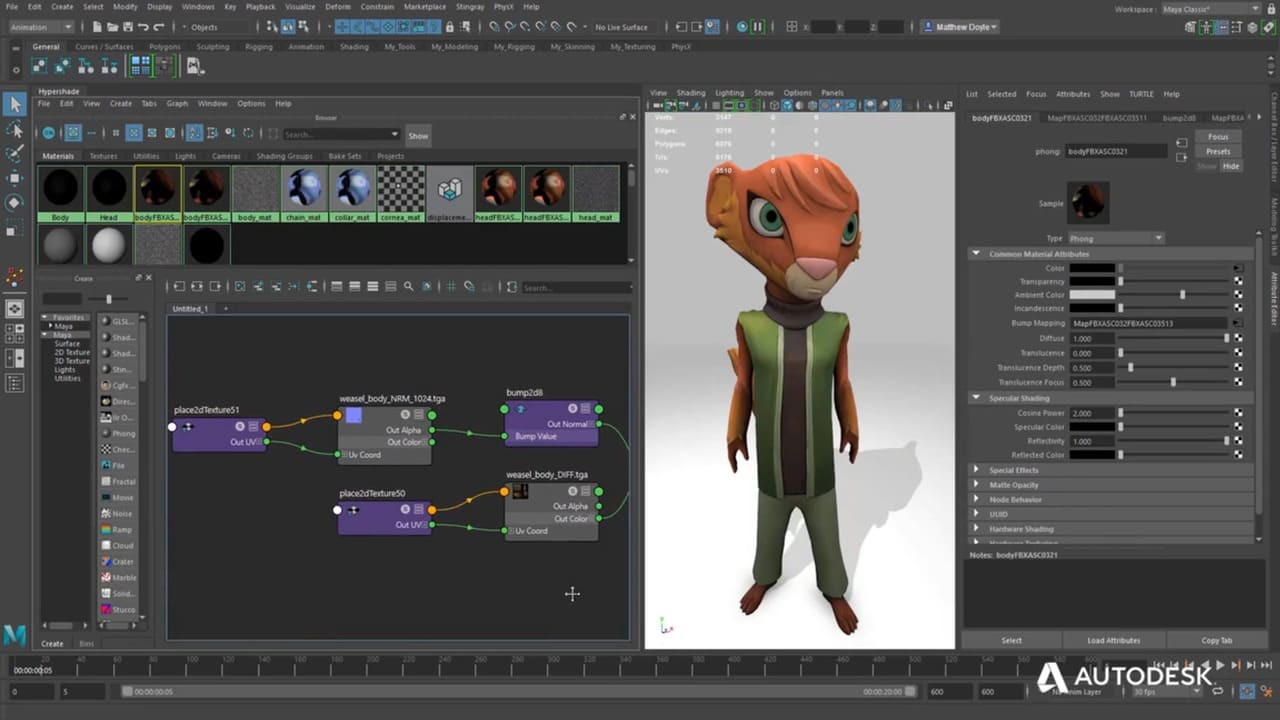The width and height of the screenshot is (1280, 720).
Task: Toggle the wireframe cube icon in viewport toolbar
Action: 774,105
